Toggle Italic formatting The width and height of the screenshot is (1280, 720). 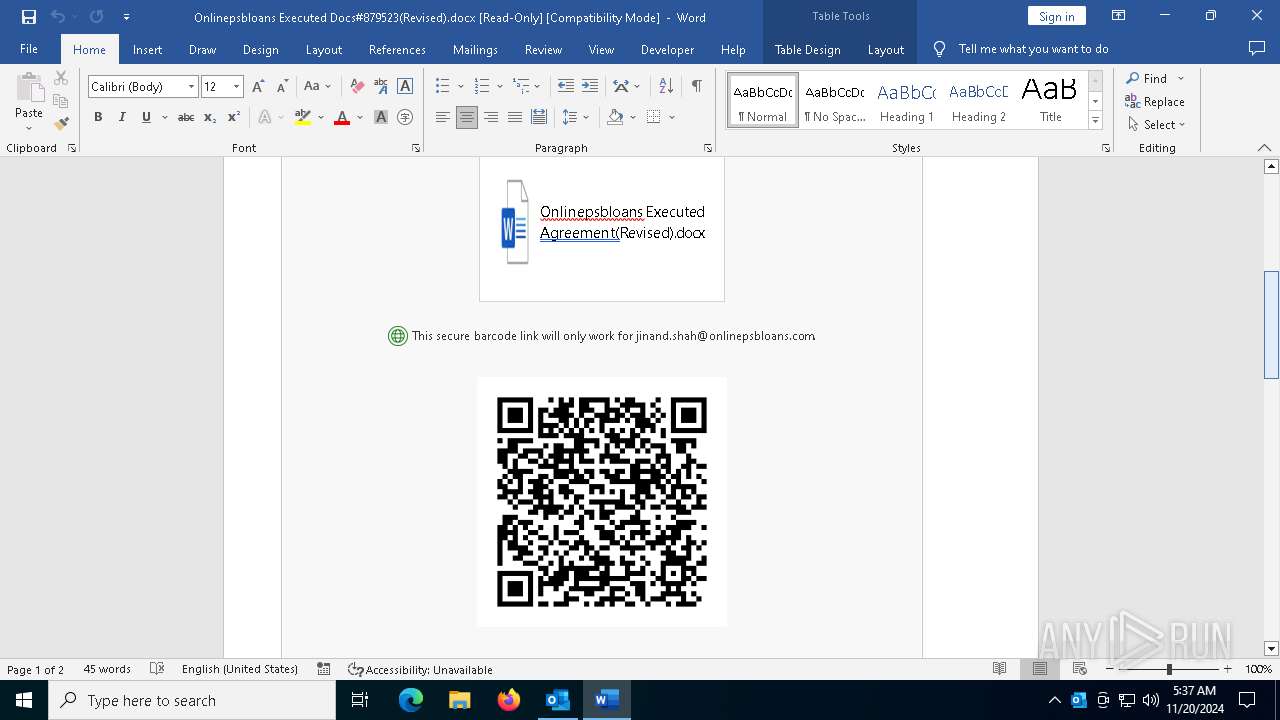(x=122, y=117)
